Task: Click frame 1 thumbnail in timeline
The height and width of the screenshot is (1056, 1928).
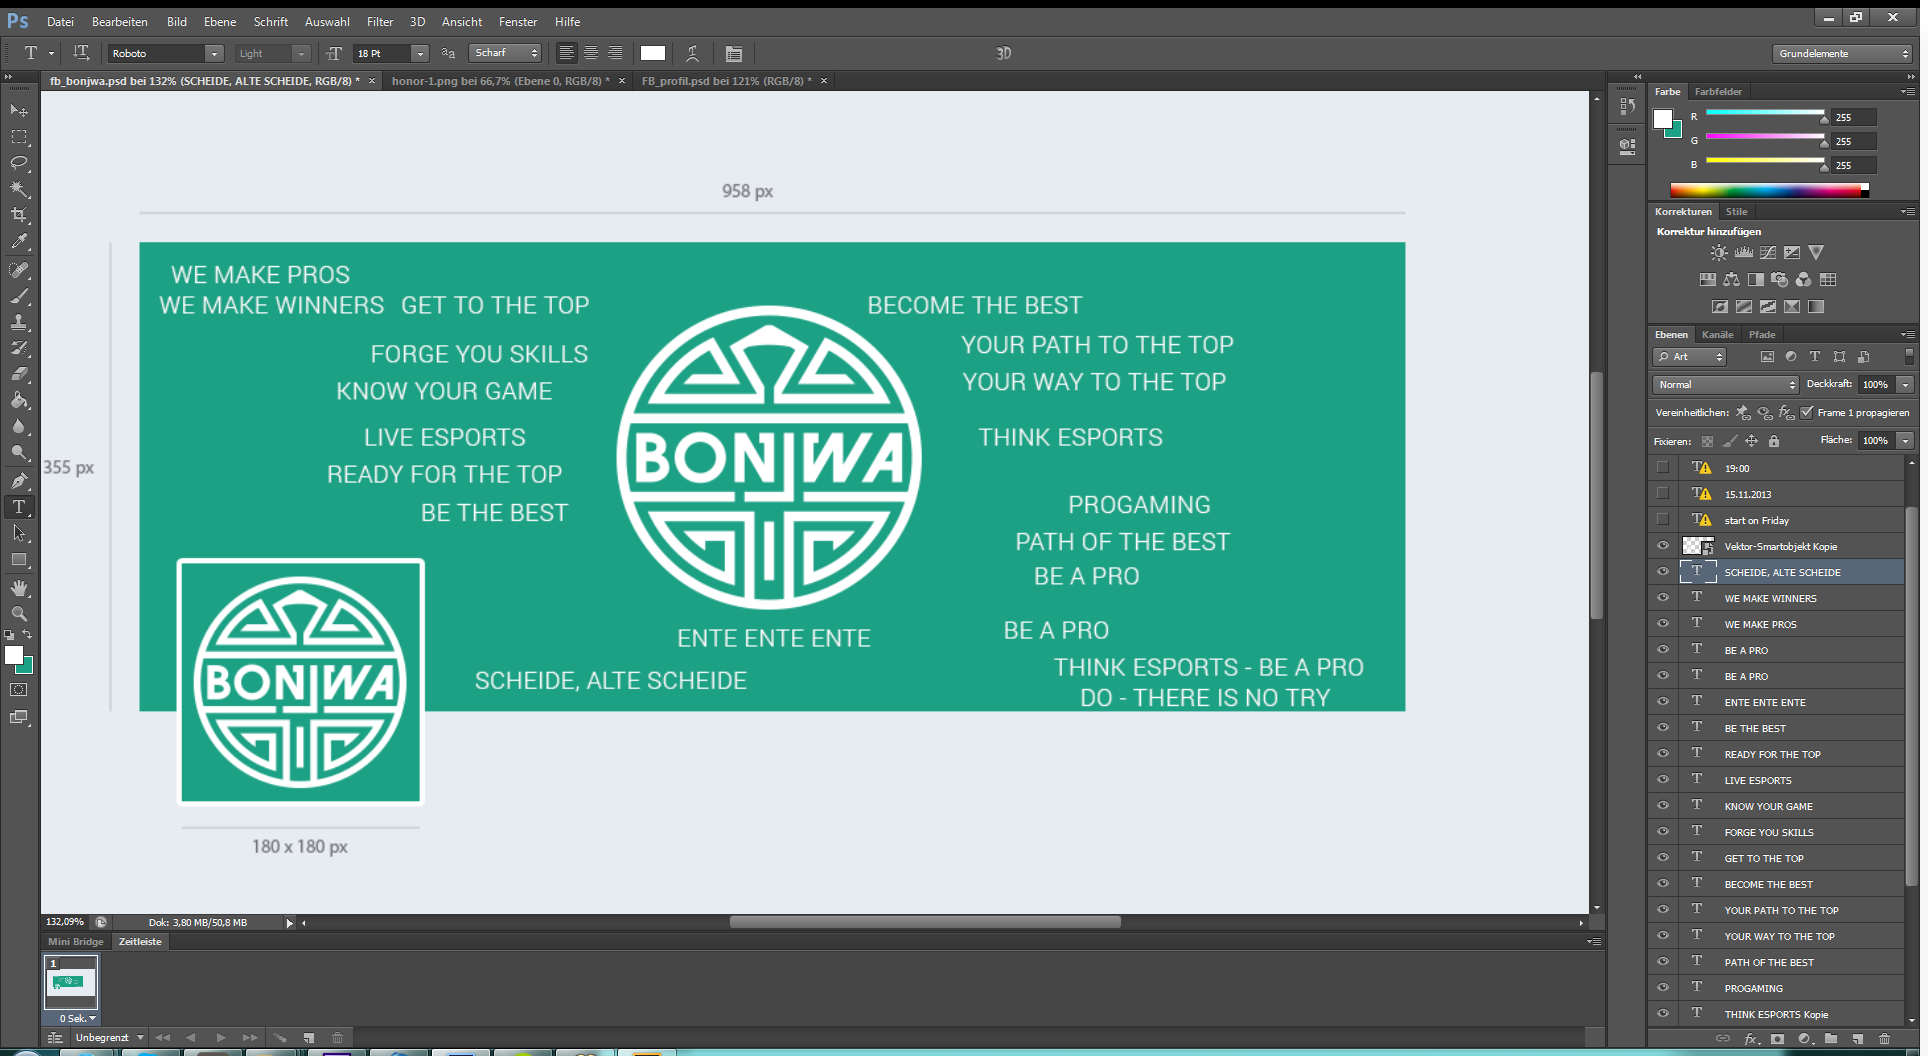Action: [72, 983]
